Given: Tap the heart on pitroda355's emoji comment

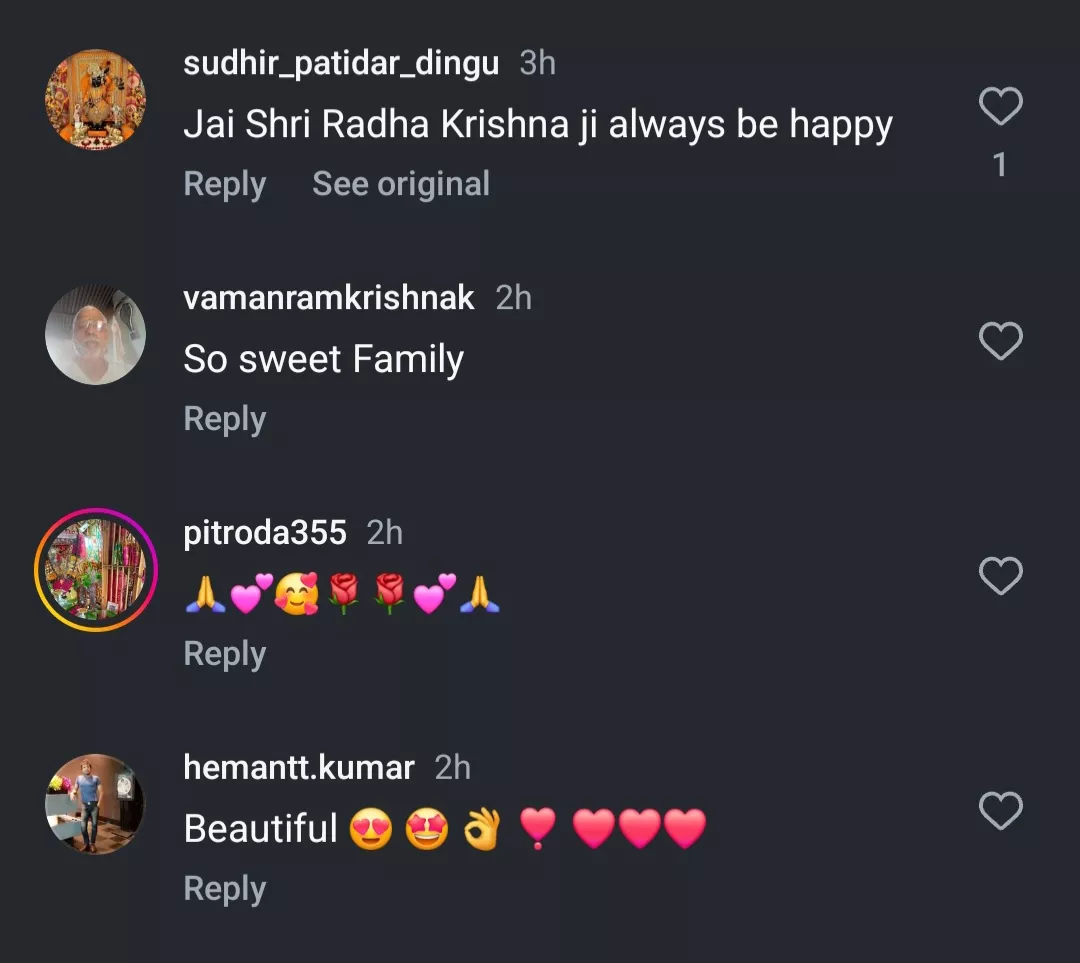Looking at the screenshot, I should (1000, 577).
